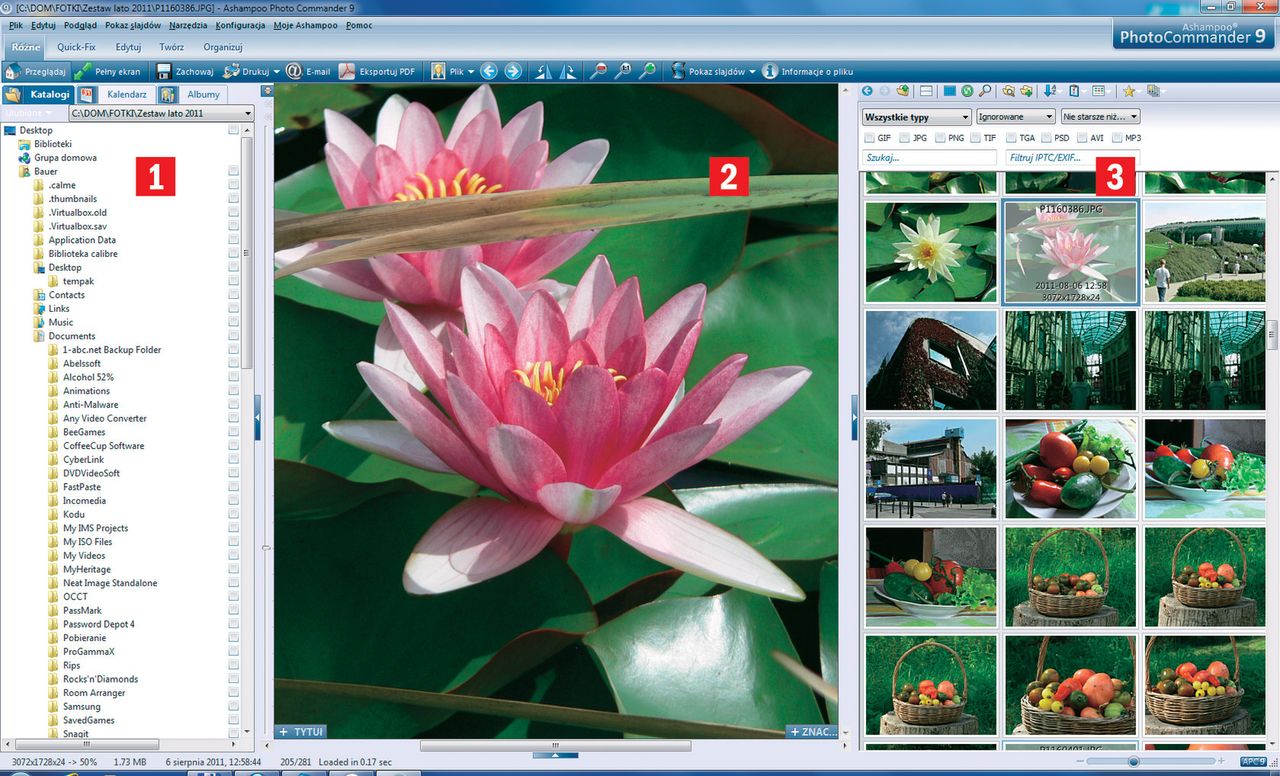Expand the Plik toolbar dropdown arrow
The height and width of the screenshot is (776, 1280).
point(470,72)
